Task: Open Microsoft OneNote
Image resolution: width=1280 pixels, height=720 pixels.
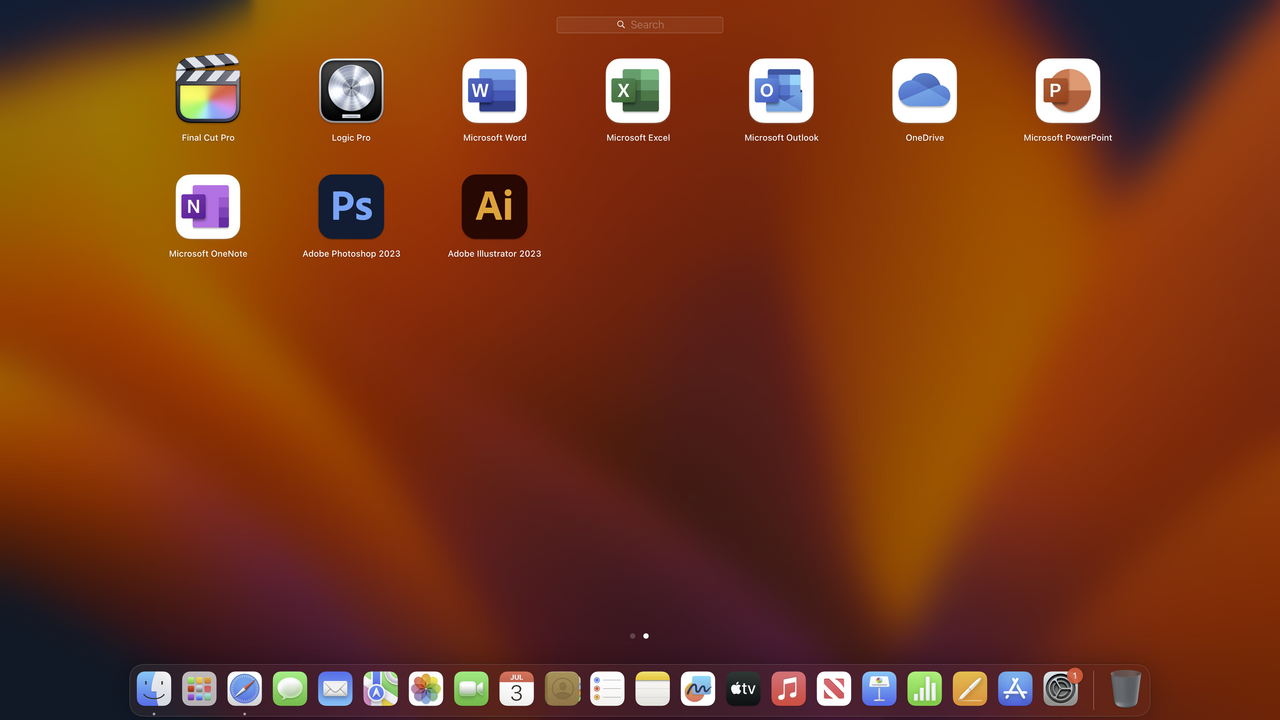Action: coord(208,207)
